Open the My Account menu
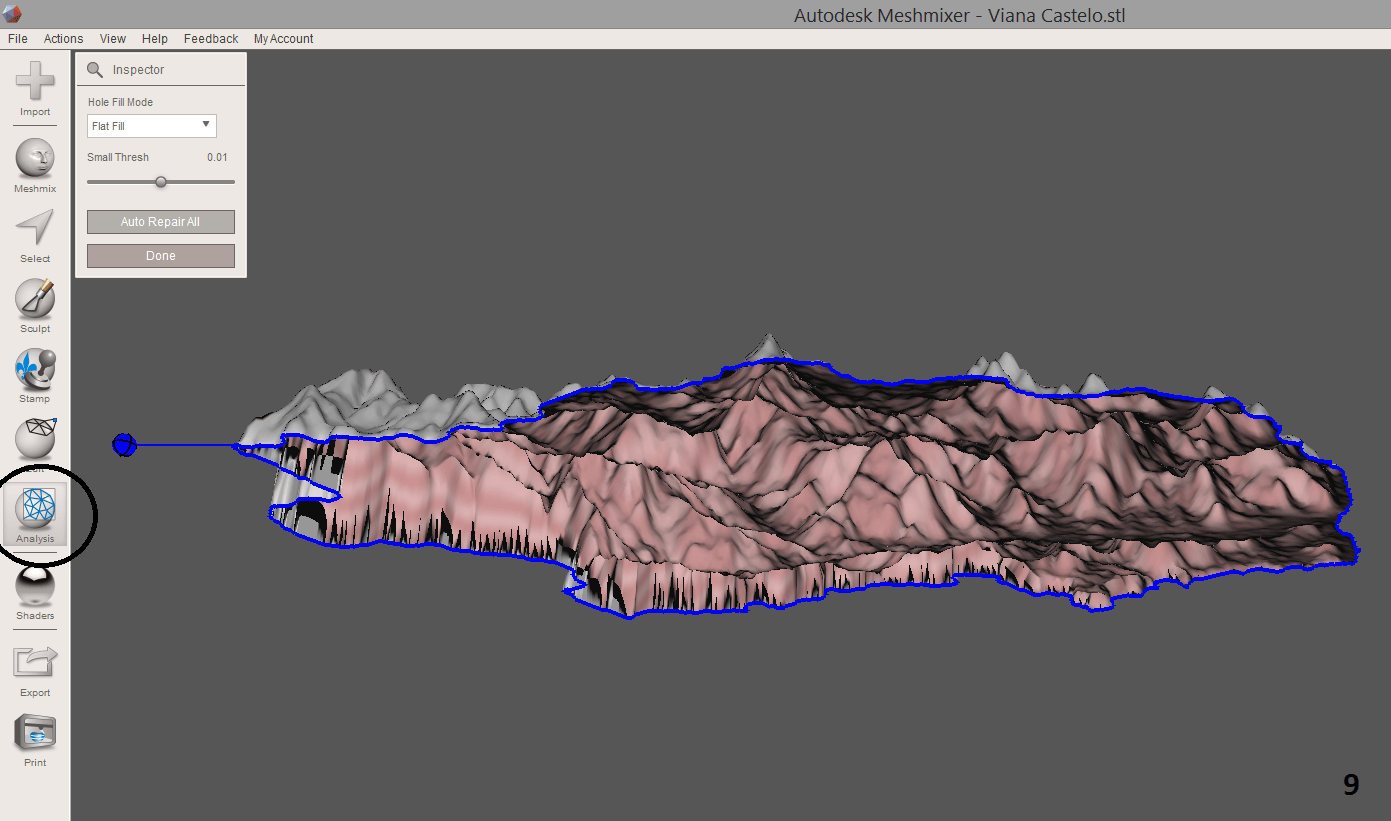Screen dimensions: 1391x821 tap(283, 38)
